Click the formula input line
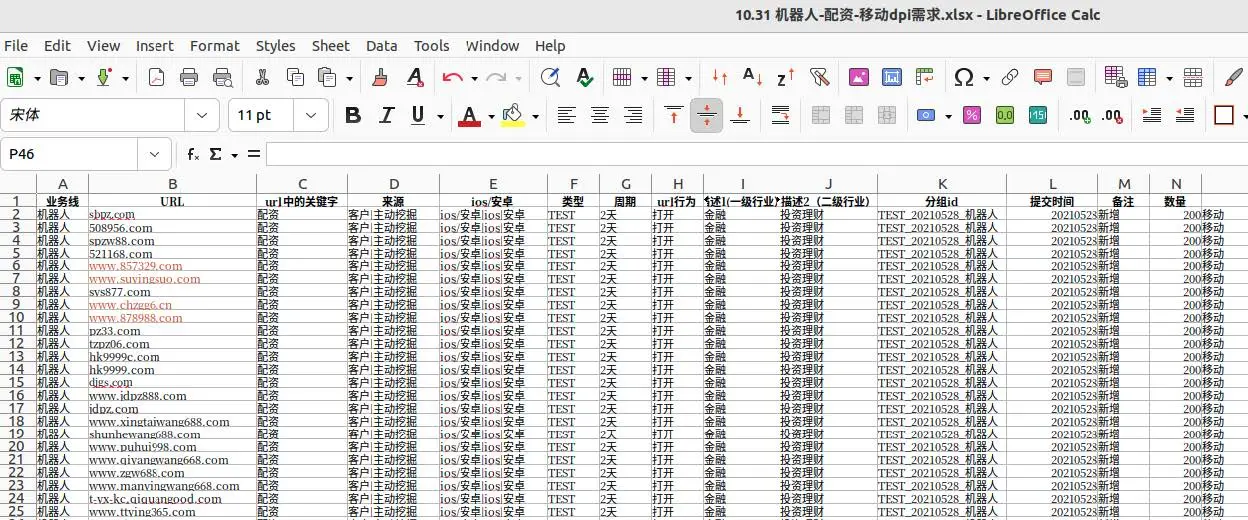Viewport: 1248px width, 520px height. (757, 154)
